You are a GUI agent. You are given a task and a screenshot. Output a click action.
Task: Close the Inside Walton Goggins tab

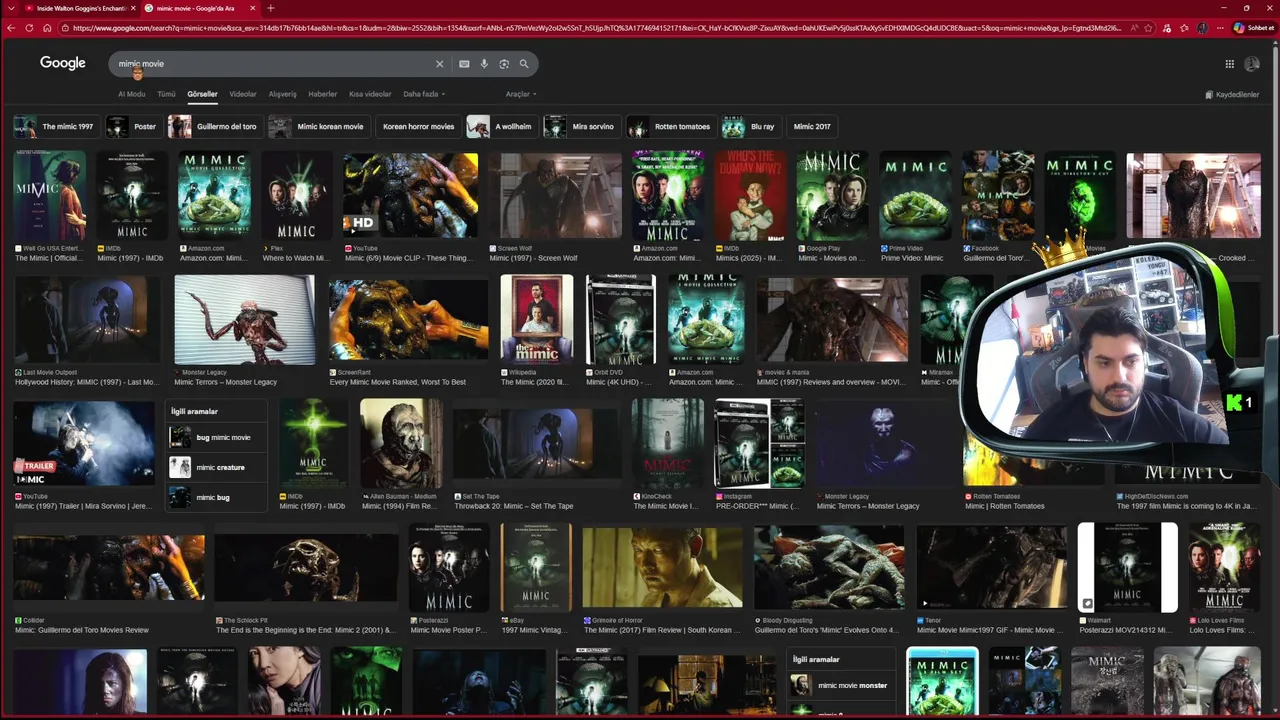point(133,8)
